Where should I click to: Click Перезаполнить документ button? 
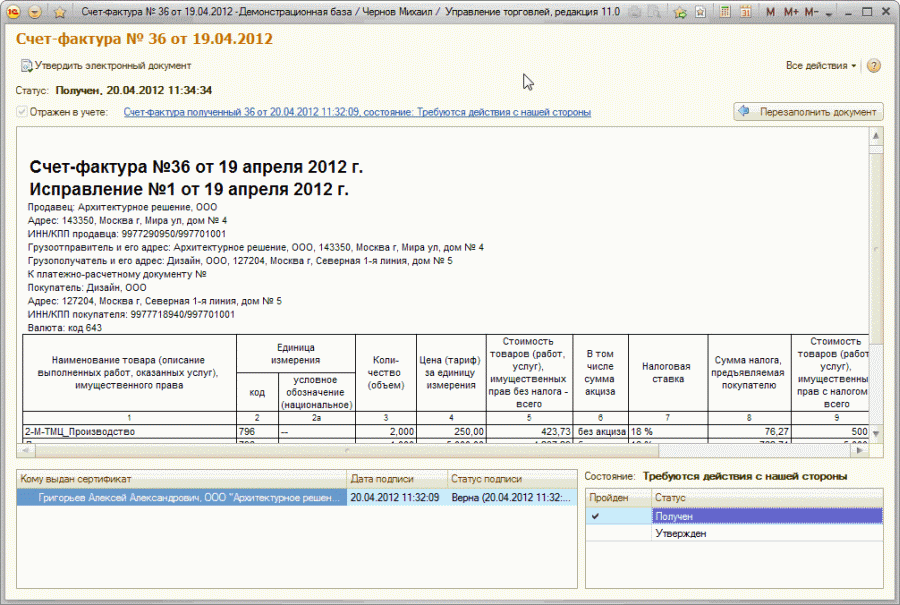click(808, 112)
